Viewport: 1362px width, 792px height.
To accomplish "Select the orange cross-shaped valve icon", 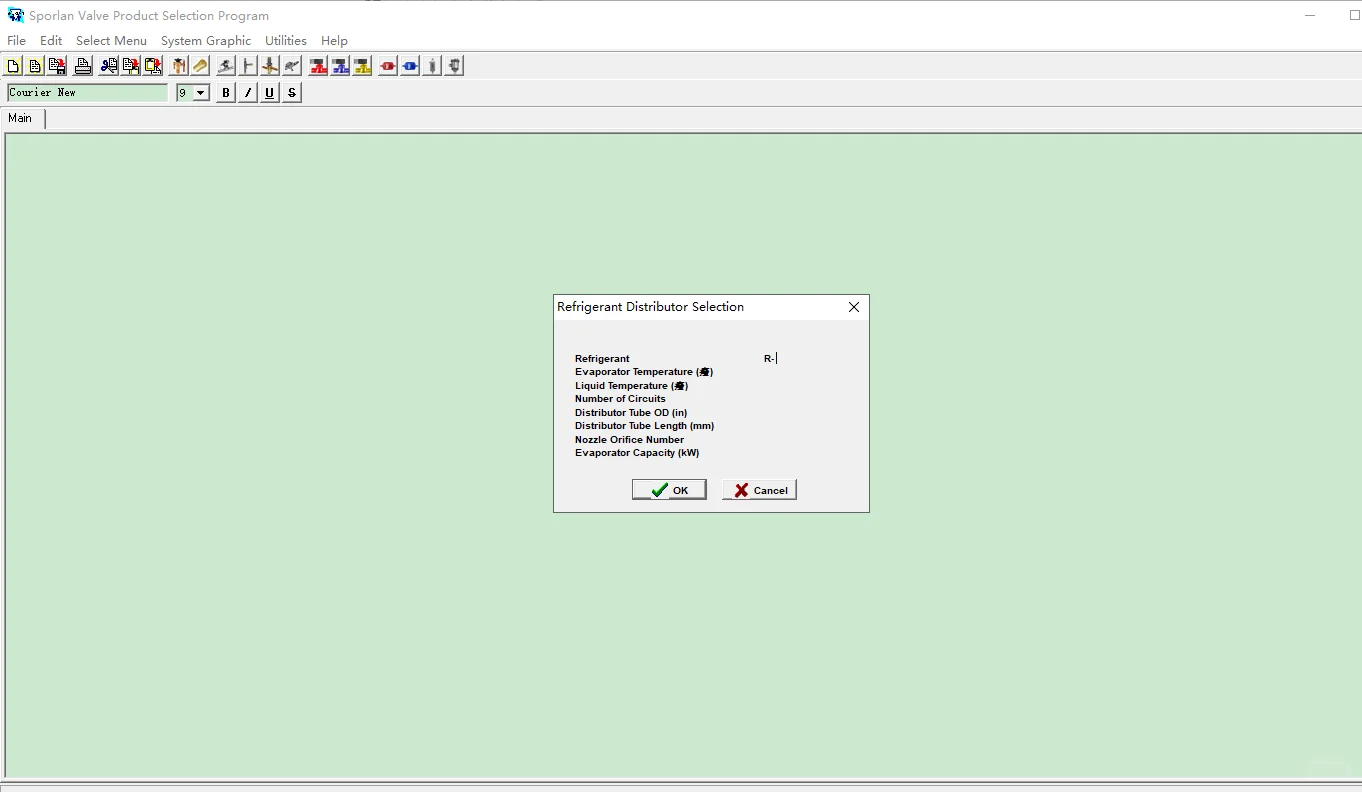I will point(270,66).
